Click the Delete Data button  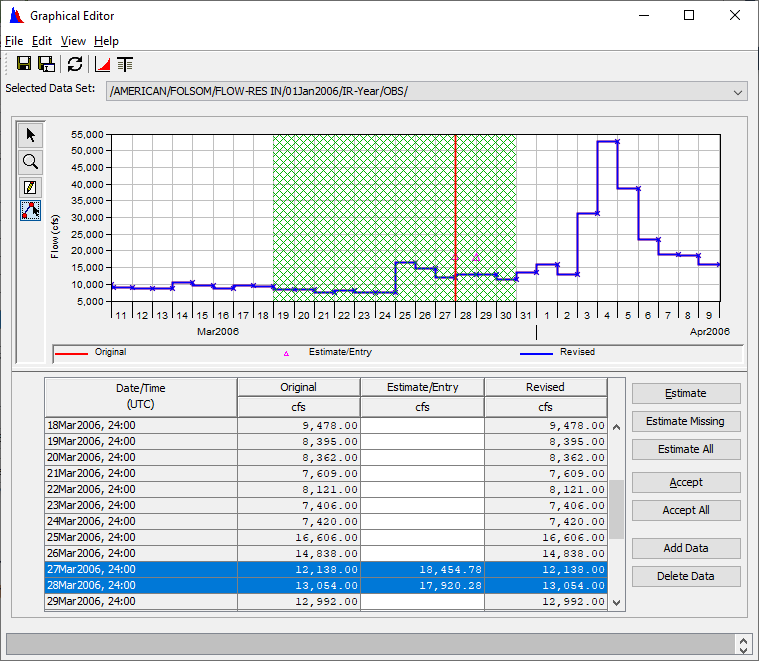pyautogui.click(x=686, y=576)
